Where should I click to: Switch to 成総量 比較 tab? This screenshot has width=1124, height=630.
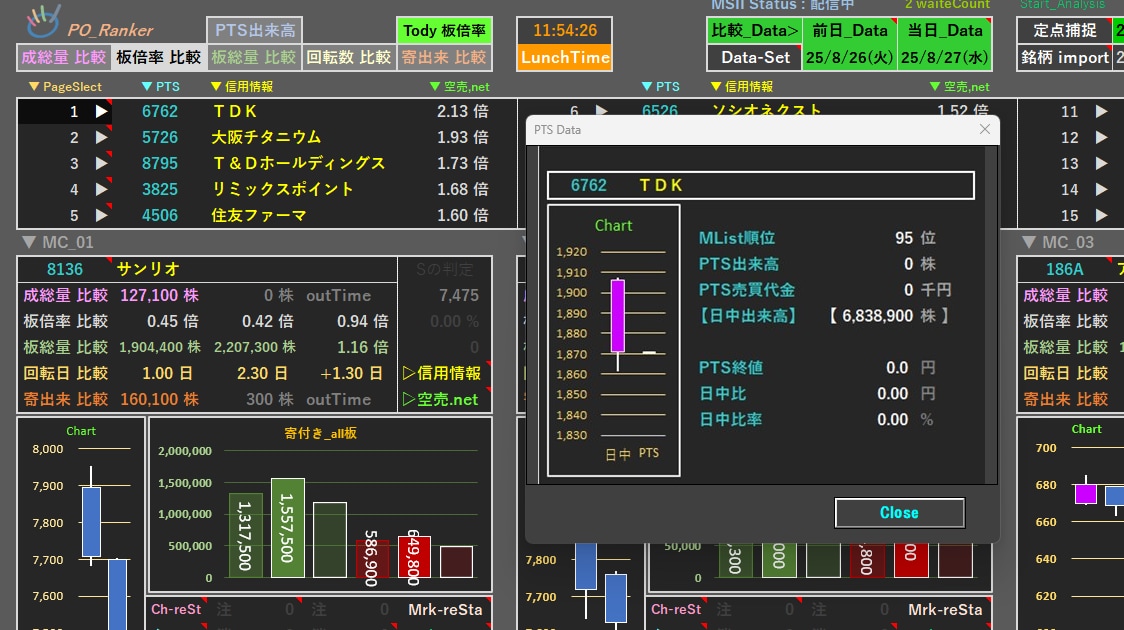[x=64, y=57]
